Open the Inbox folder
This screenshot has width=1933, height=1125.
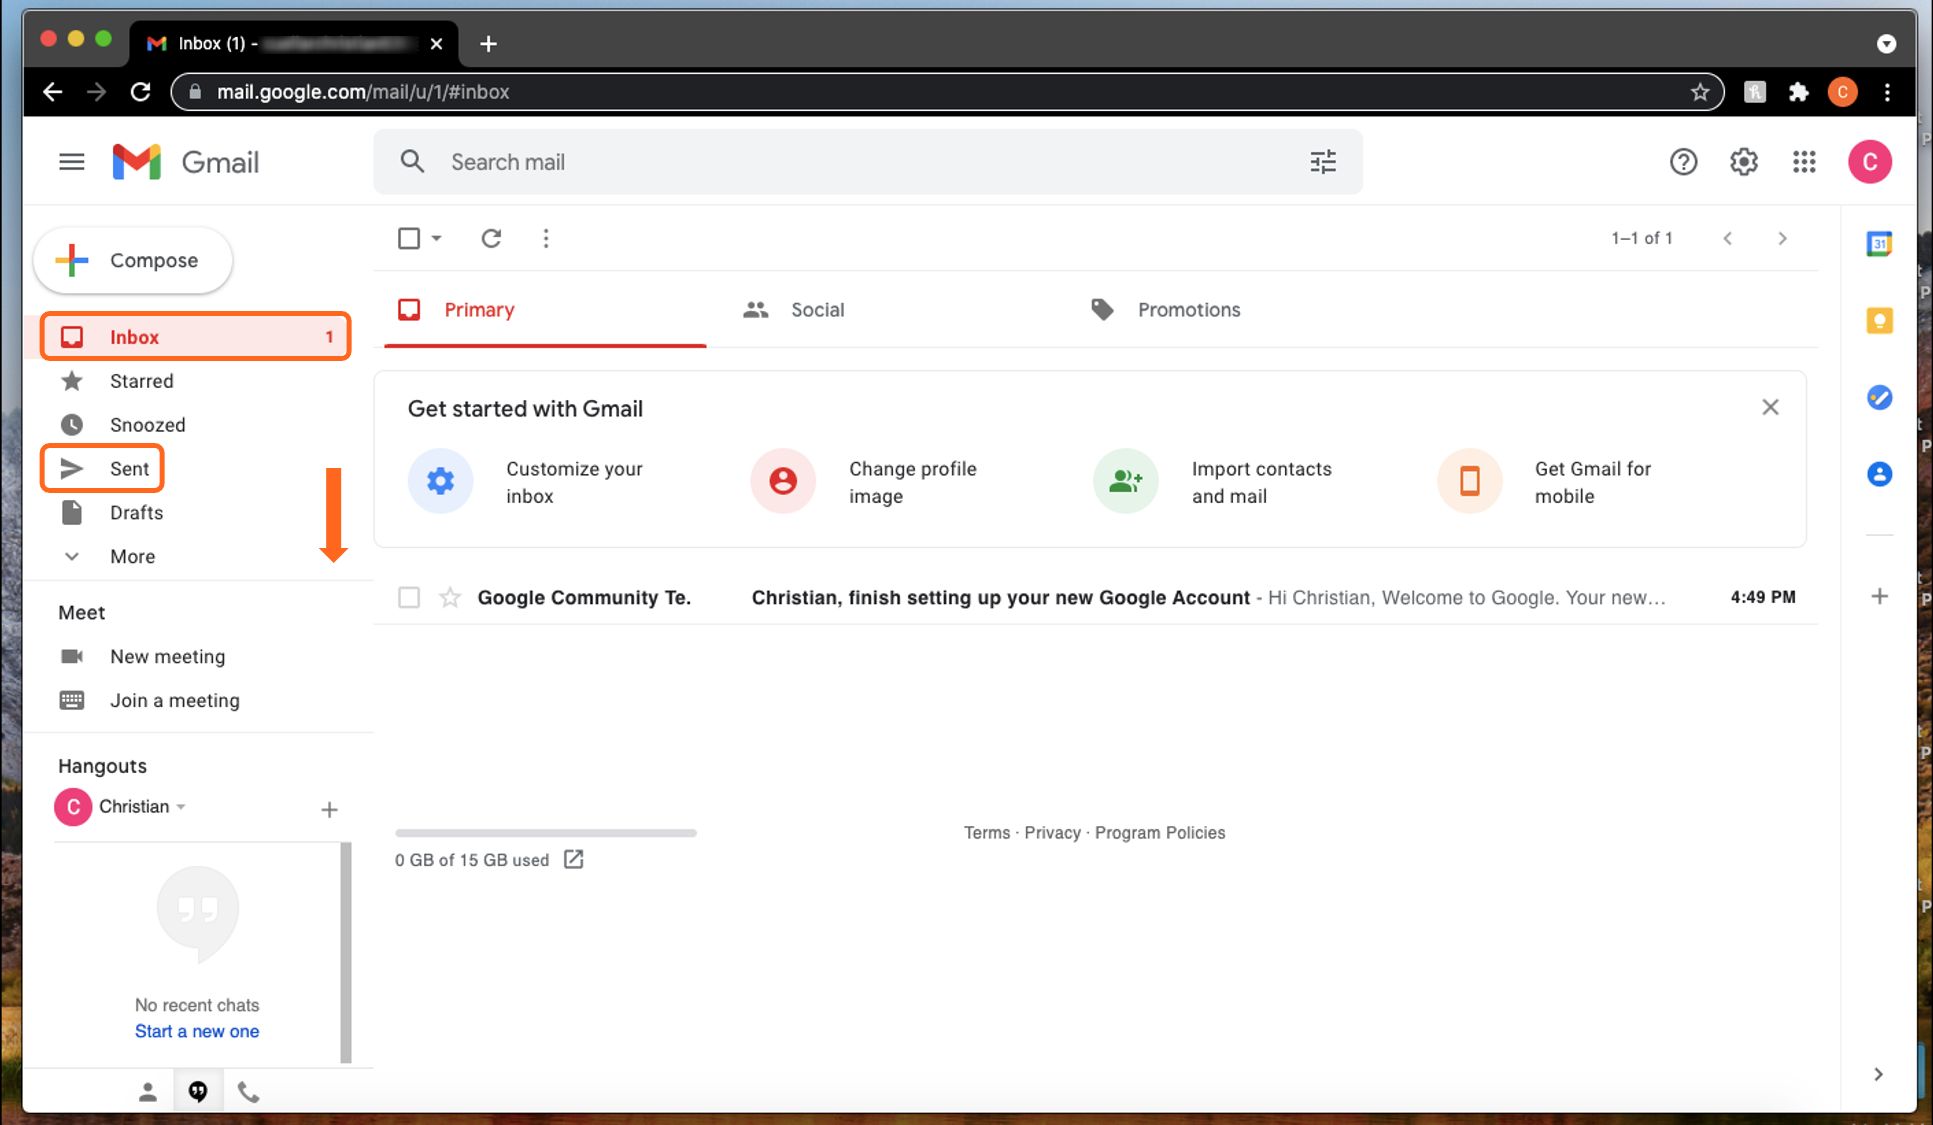pyautogui.click(x=196, y=337)
